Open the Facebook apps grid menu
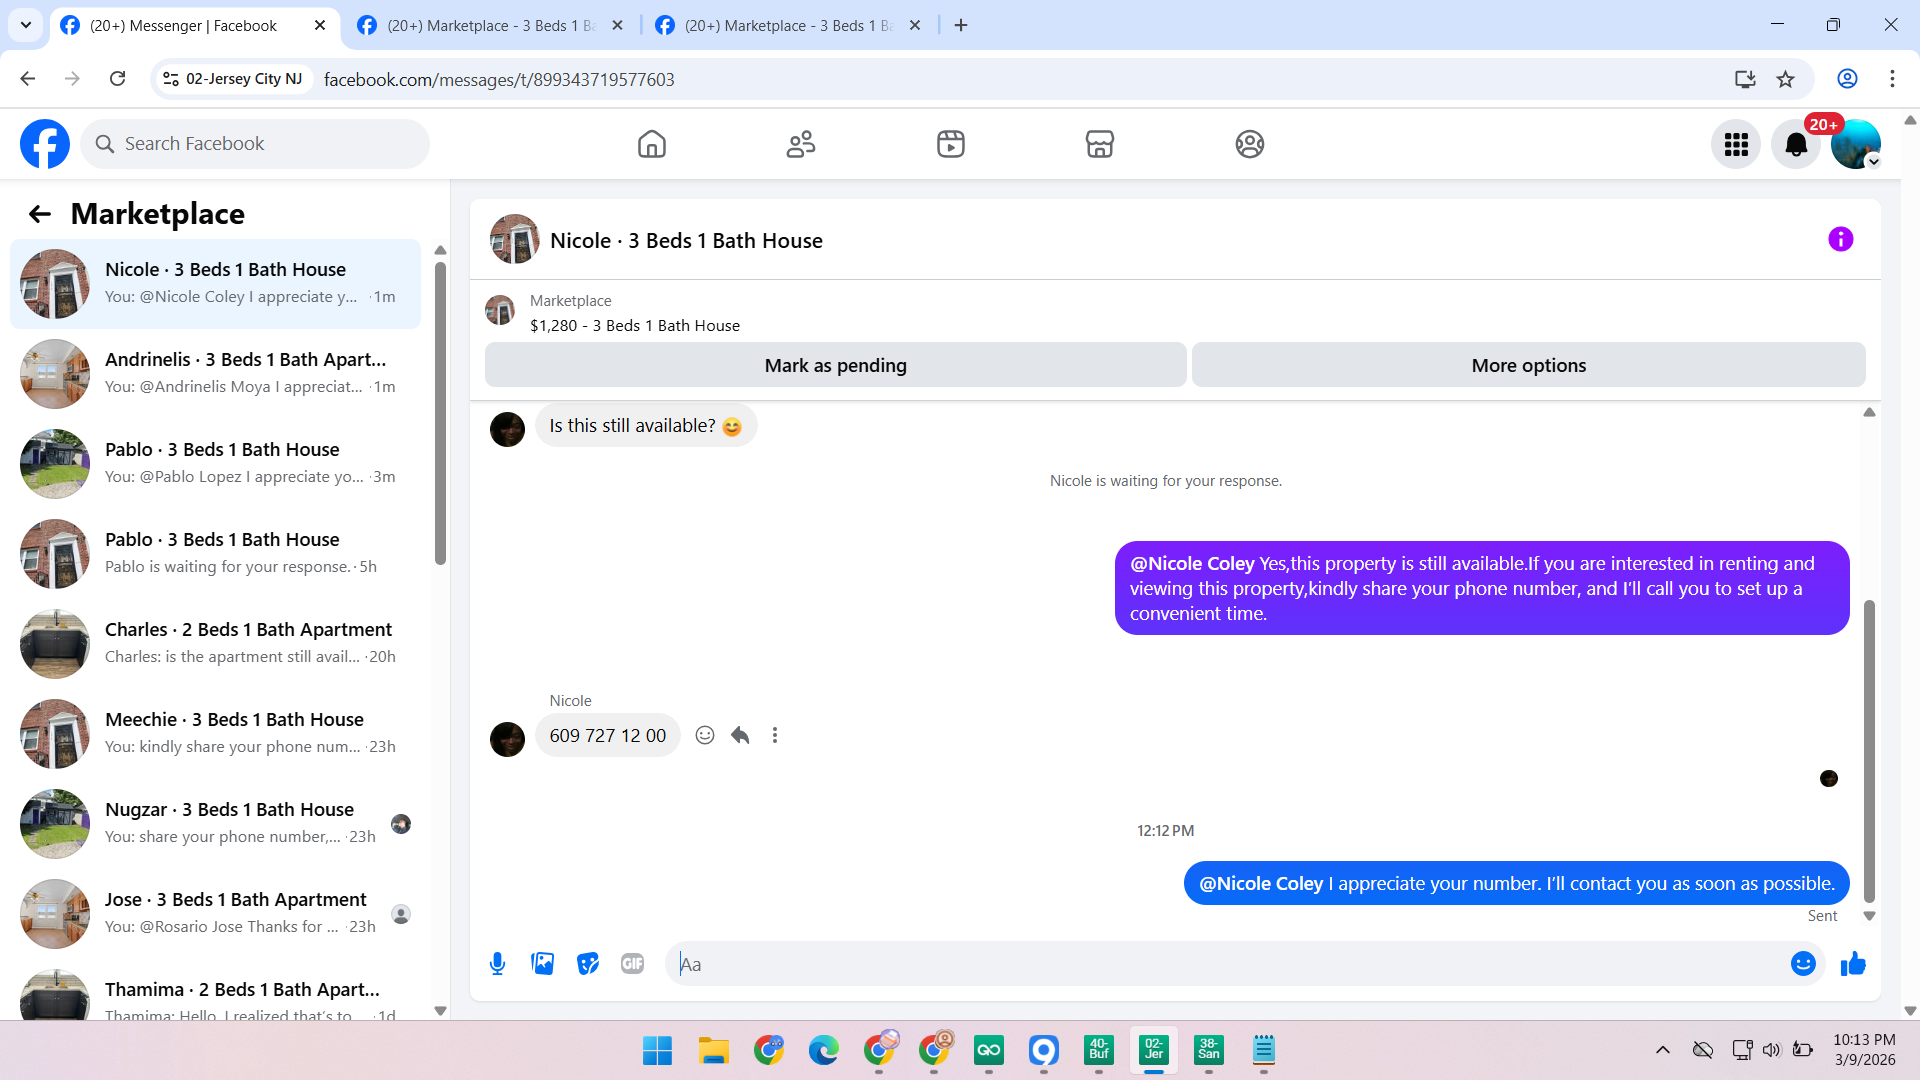The image size is (1920, 1080). [x=1736, y=144]
